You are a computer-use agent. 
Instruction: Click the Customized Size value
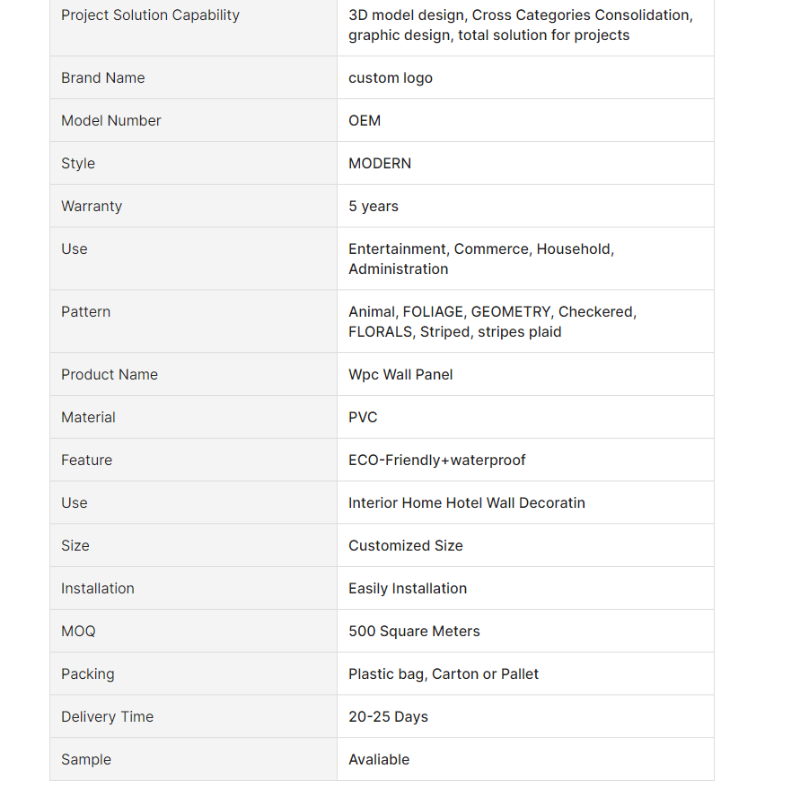(405, 546)
